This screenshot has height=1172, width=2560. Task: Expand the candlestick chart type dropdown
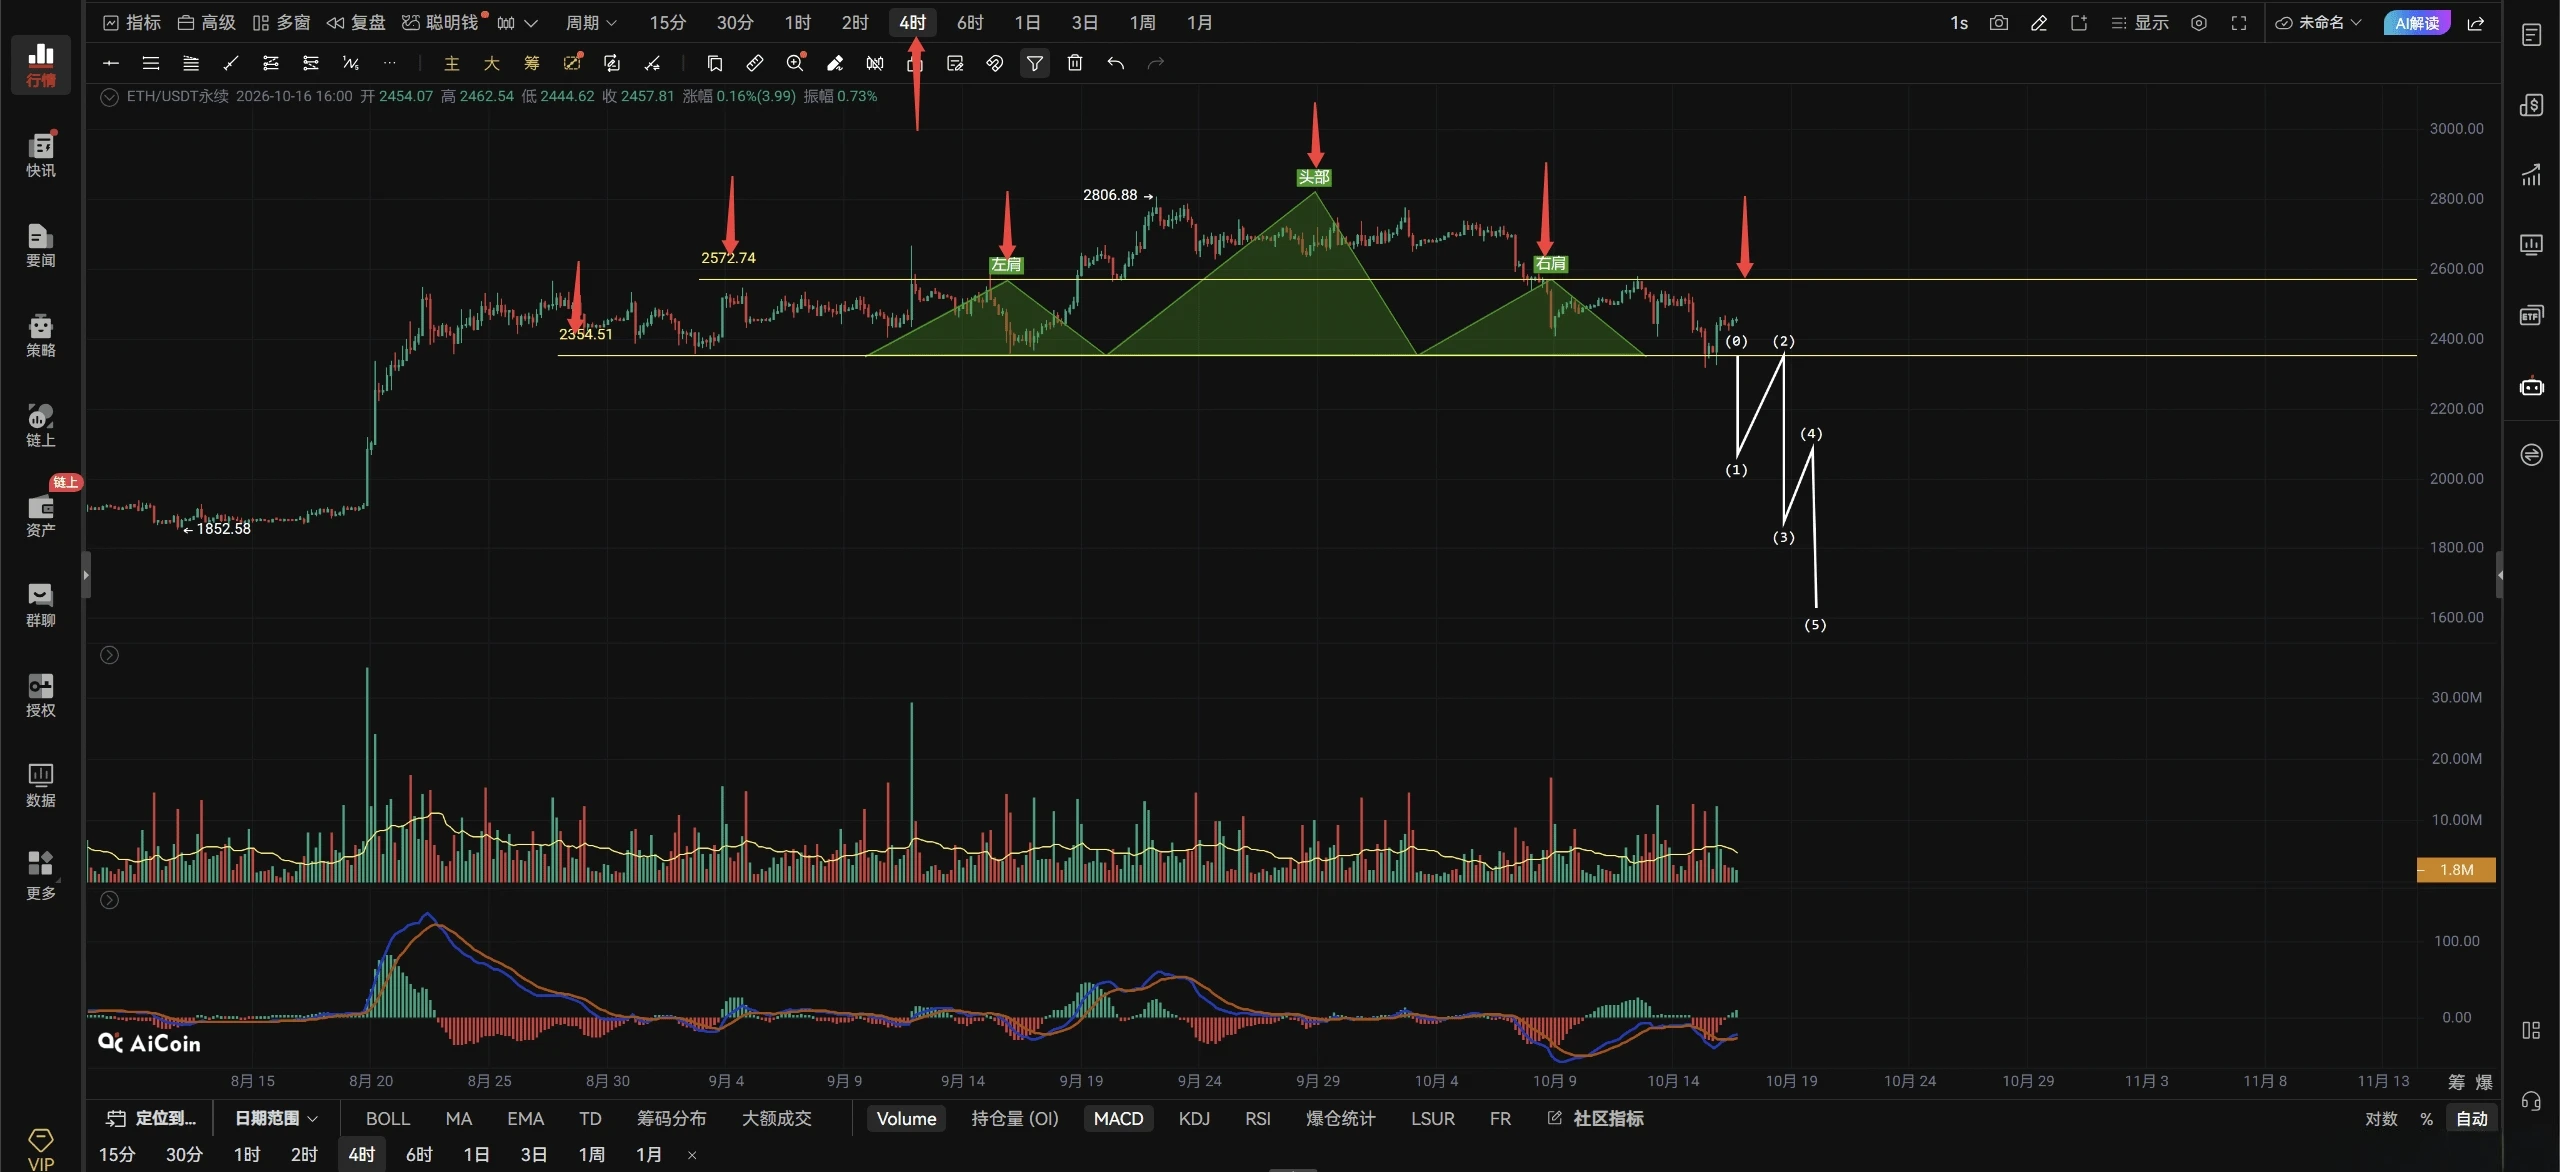point(531,23)
